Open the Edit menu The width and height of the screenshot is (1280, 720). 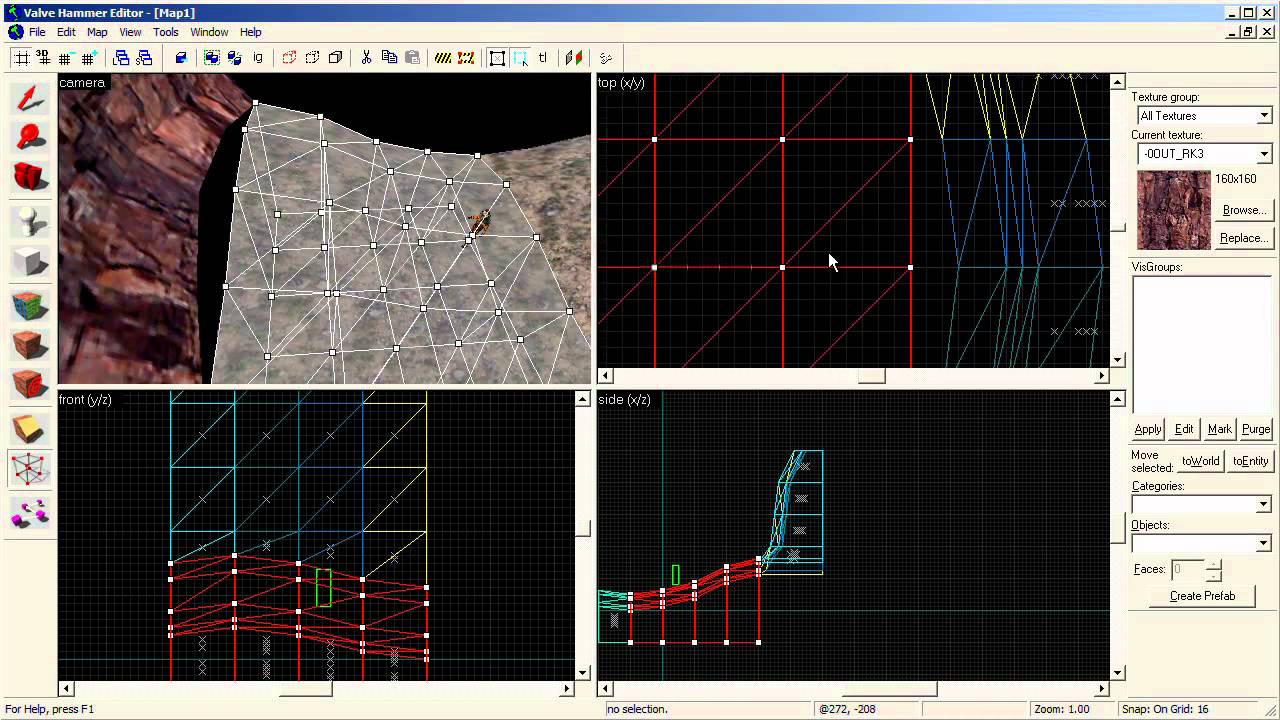66,32
